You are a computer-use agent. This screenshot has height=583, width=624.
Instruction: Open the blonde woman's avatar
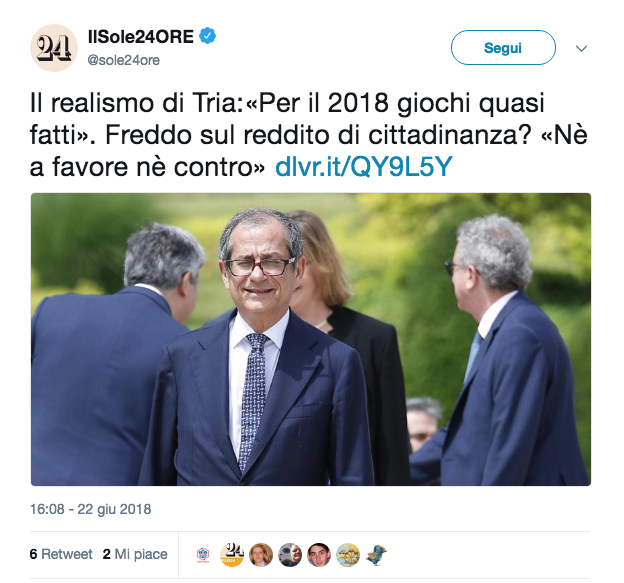coord(261,554)
